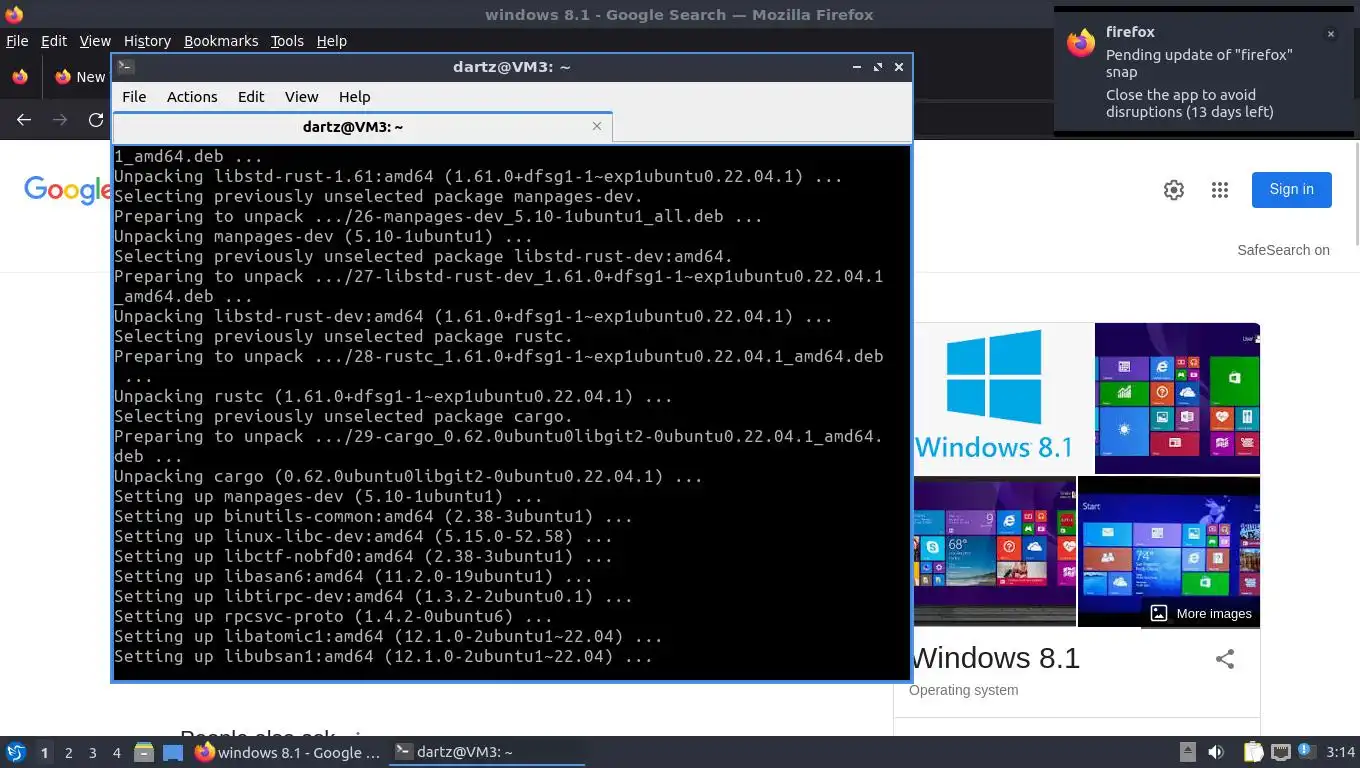Open the file manager taskbar icon

[x=144, y=752]
